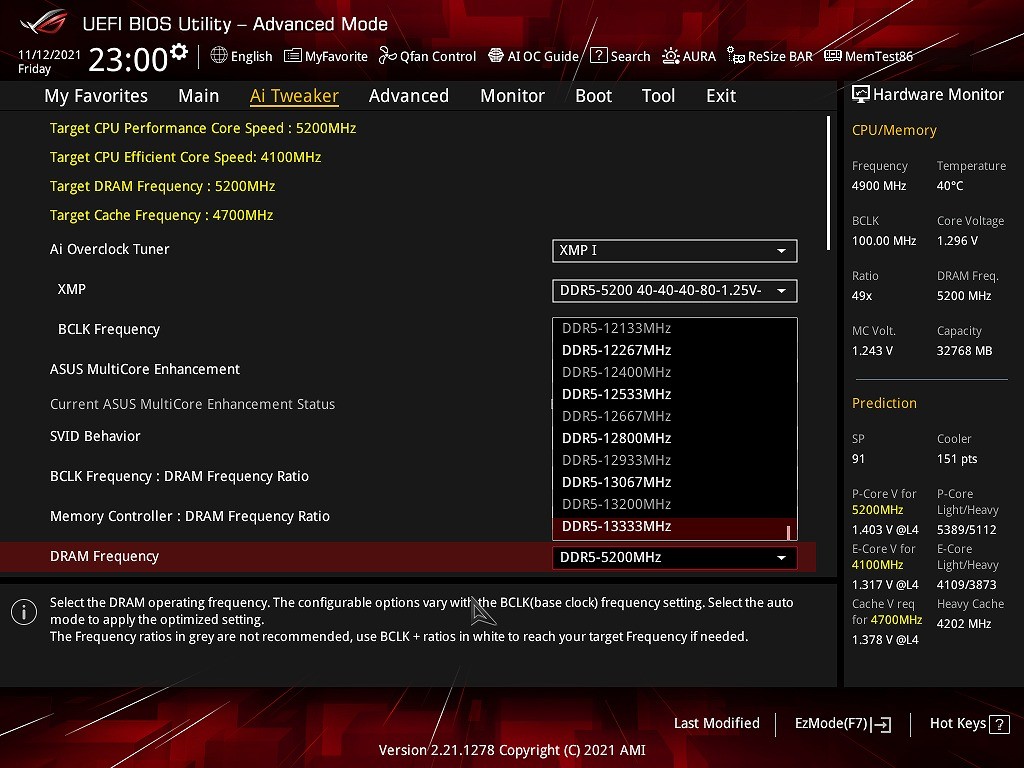Choose the highlighted DDR5-13333MHz option
Viewport: 1024px width, 768px height.
tap(616, 527)
